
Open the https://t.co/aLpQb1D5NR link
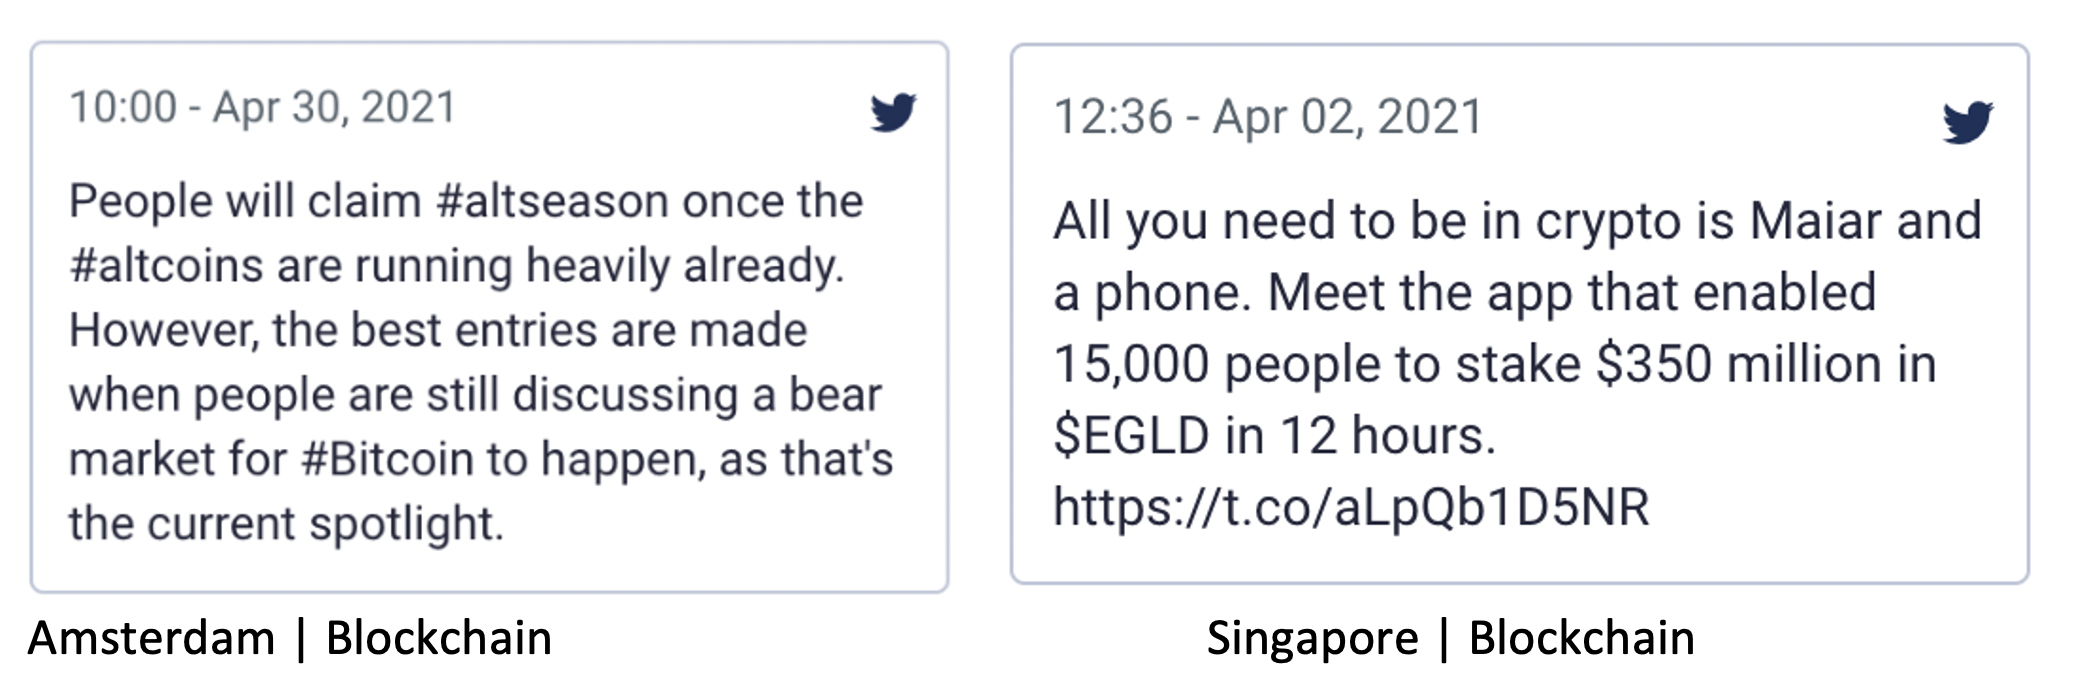coord(1351,506)
